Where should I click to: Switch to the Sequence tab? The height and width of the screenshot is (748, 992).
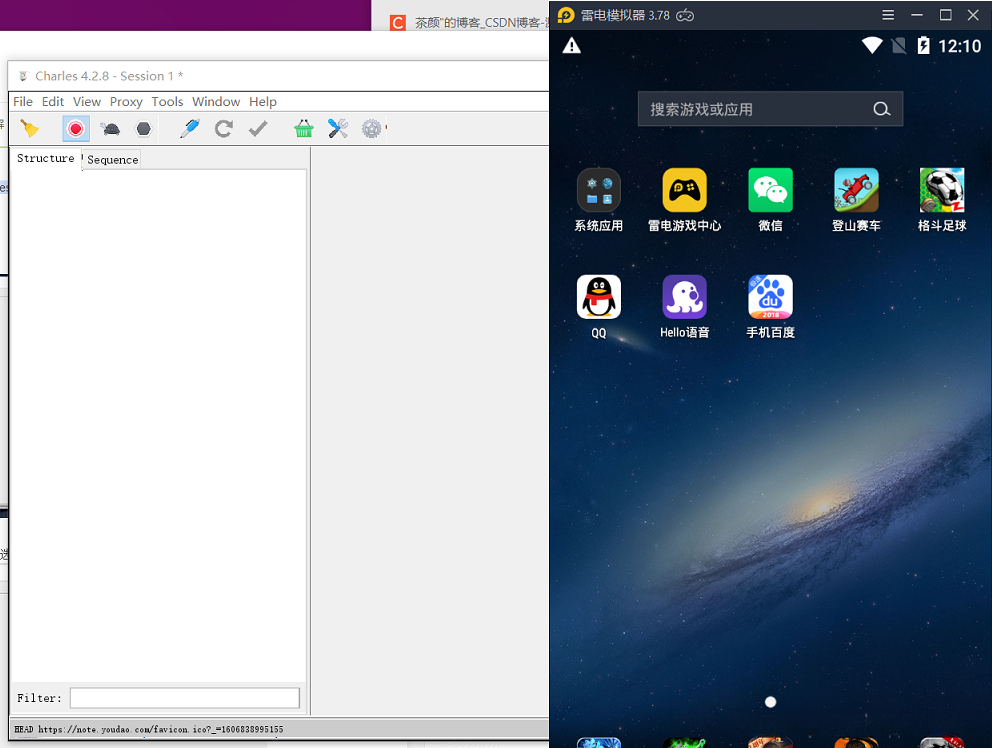113,160
